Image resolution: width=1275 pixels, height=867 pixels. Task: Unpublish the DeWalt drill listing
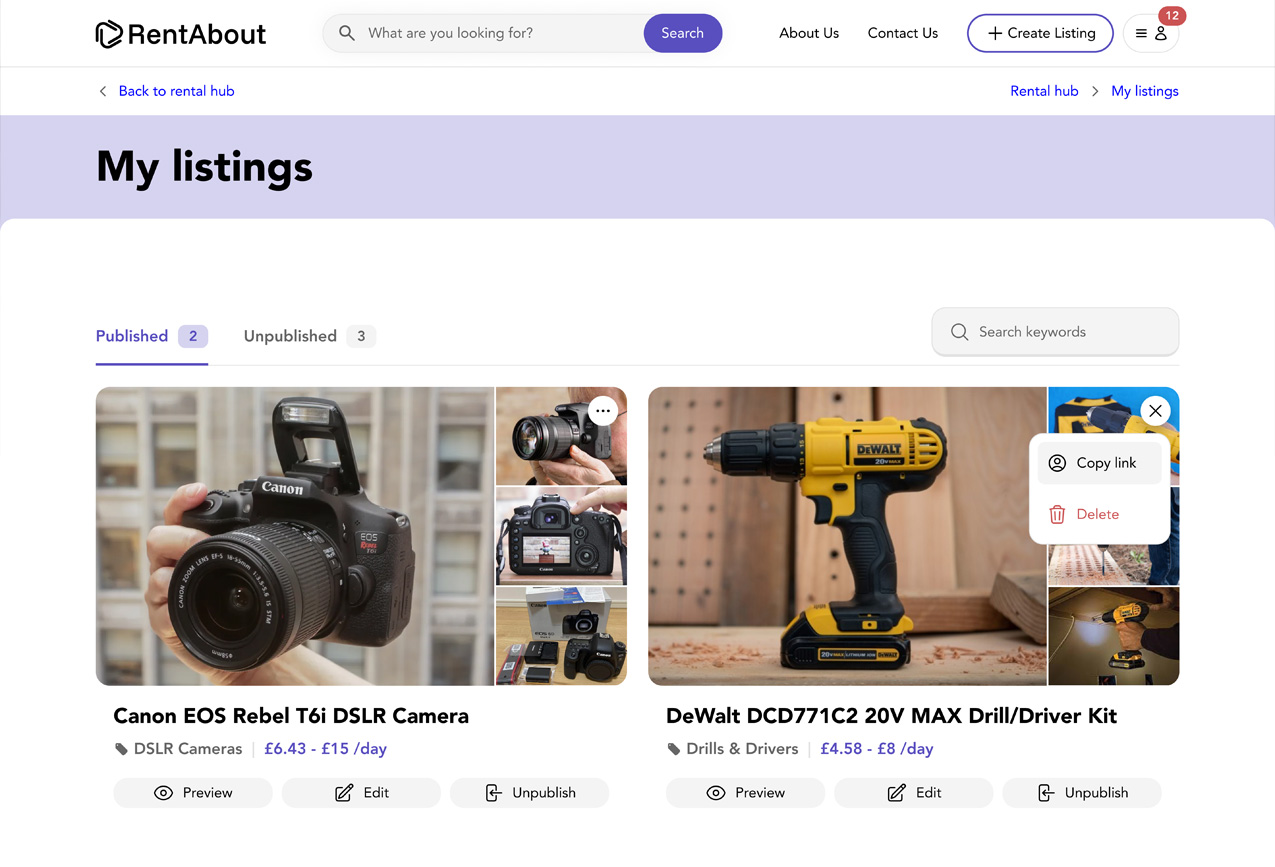click(x=1082, y=793)
